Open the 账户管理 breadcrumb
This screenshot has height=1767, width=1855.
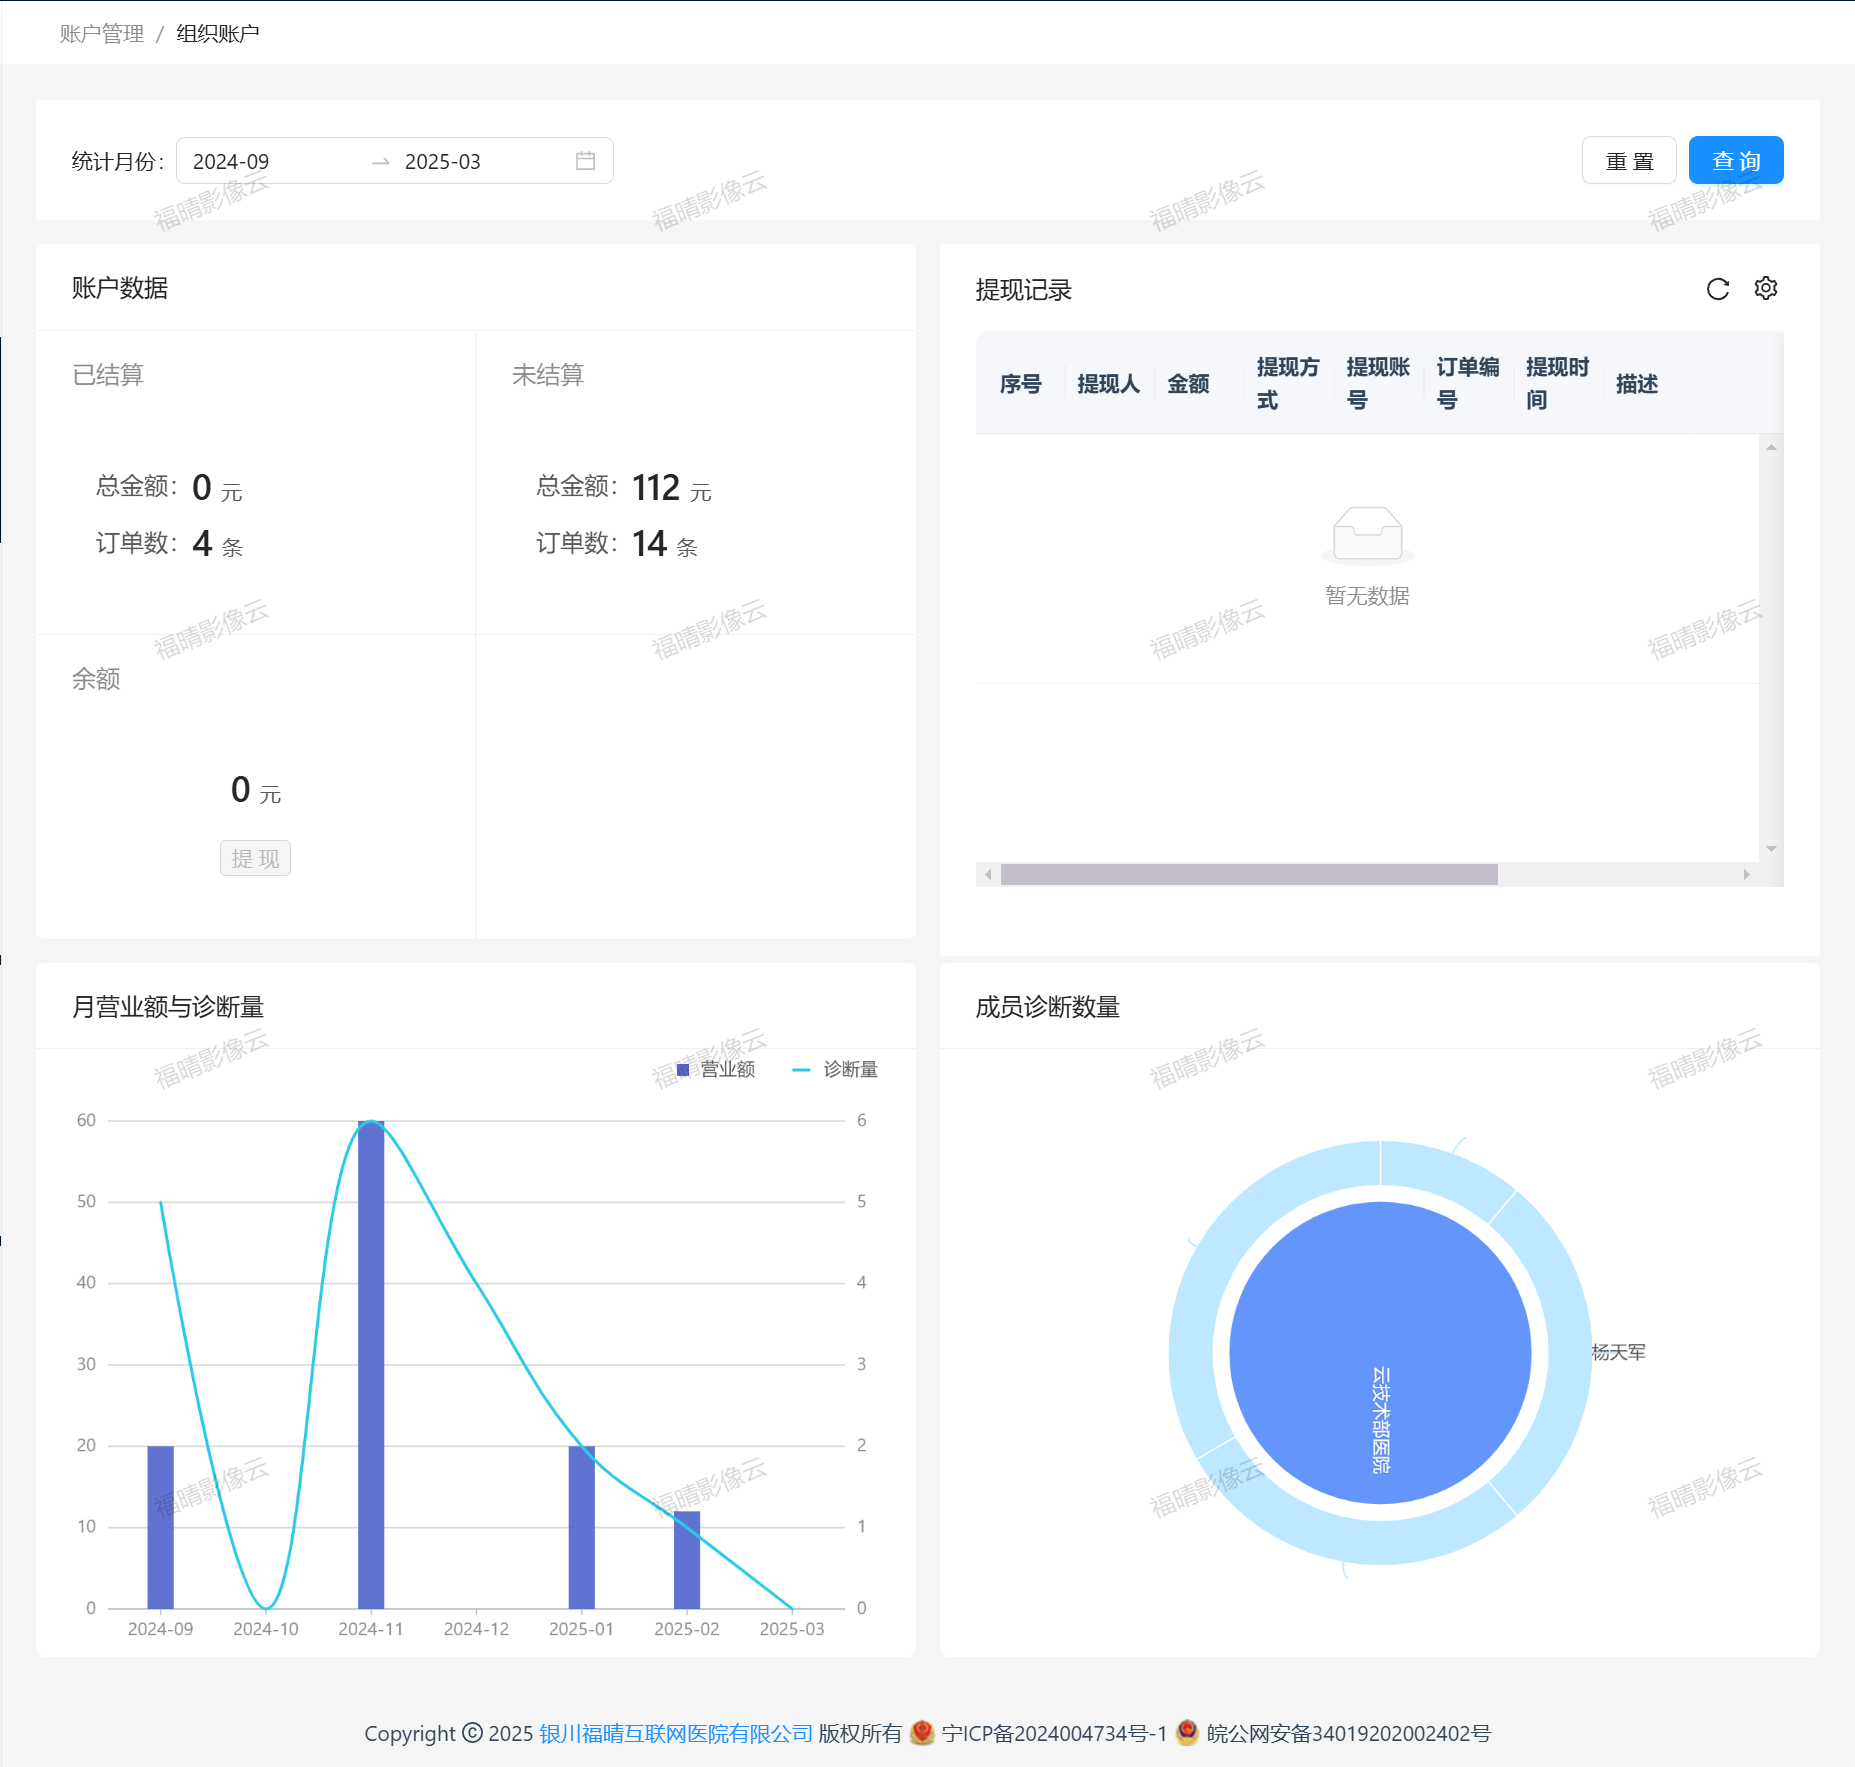(x=102, y=34)
